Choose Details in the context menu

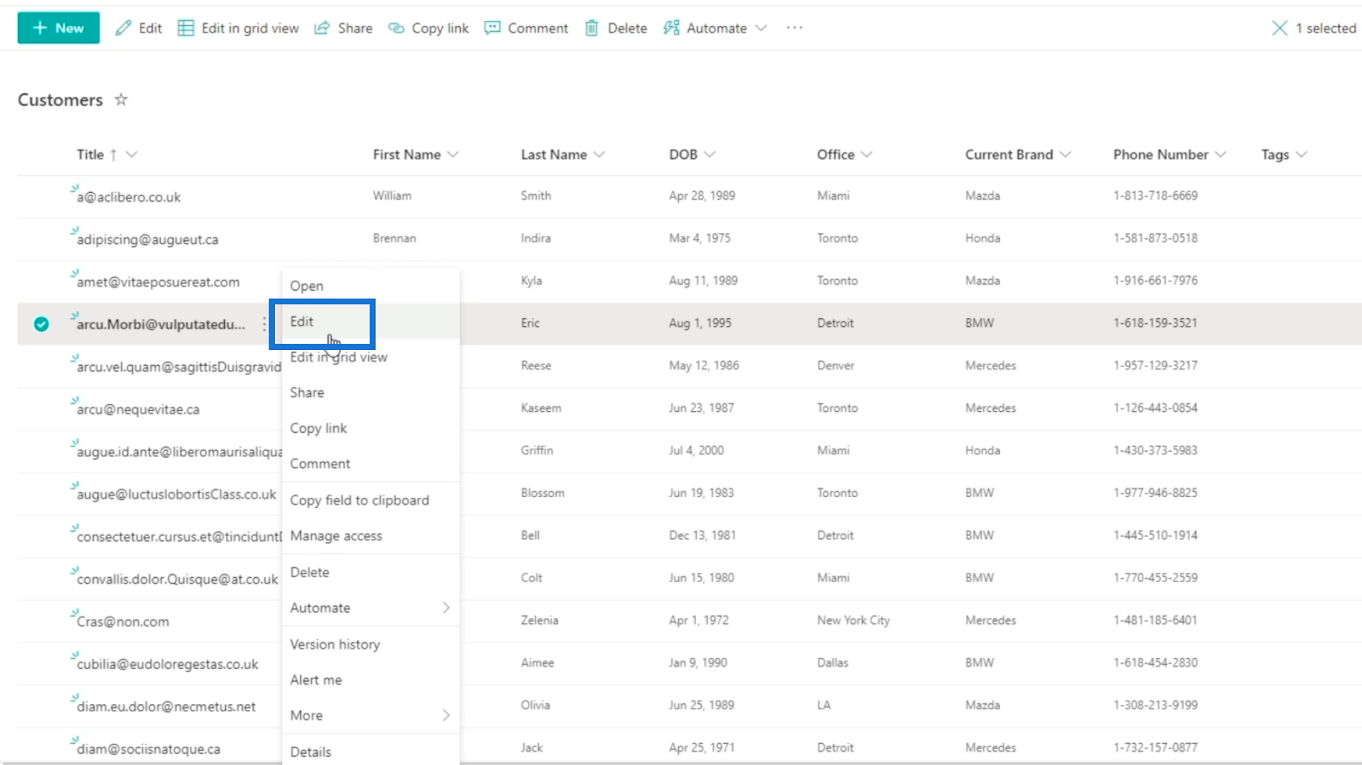pos(370,752)
